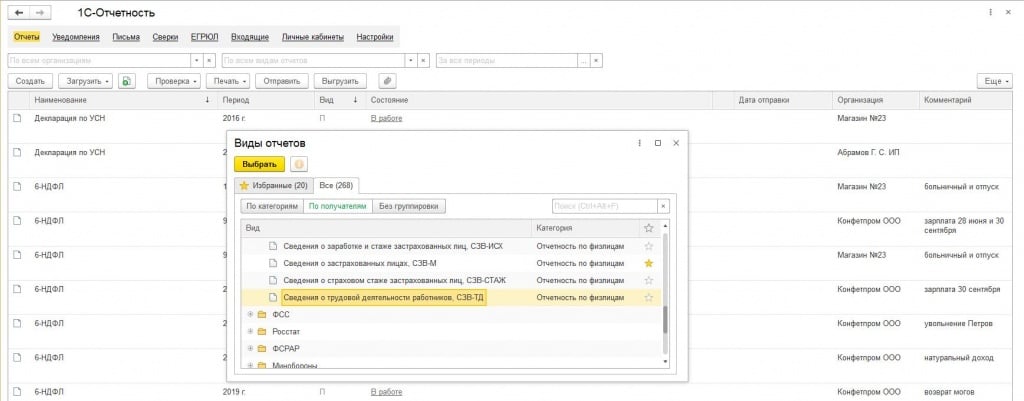Image resolution: width=1024 pixels, height=401 pixels.
Task: Add СЗВ-ТД report to favorites
Action: click(x=648, y=297)
